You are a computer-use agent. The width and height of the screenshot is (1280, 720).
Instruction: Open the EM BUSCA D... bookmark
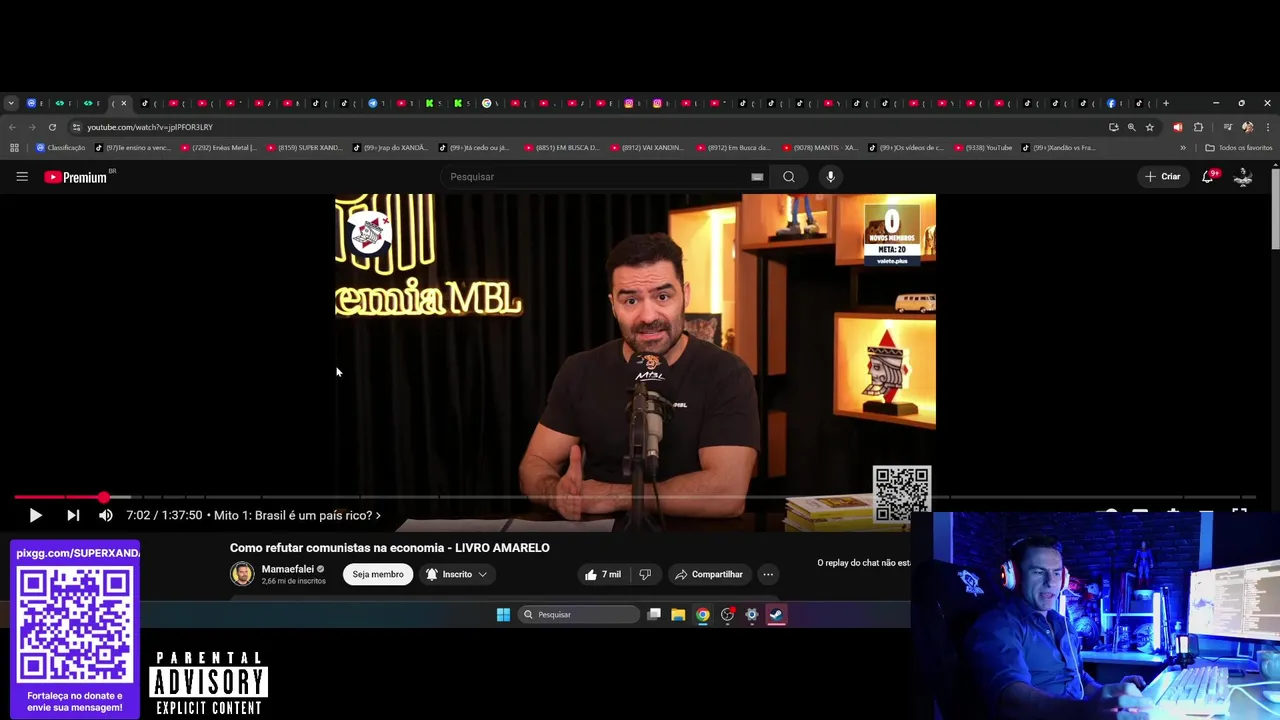click(x=562, y=148)
